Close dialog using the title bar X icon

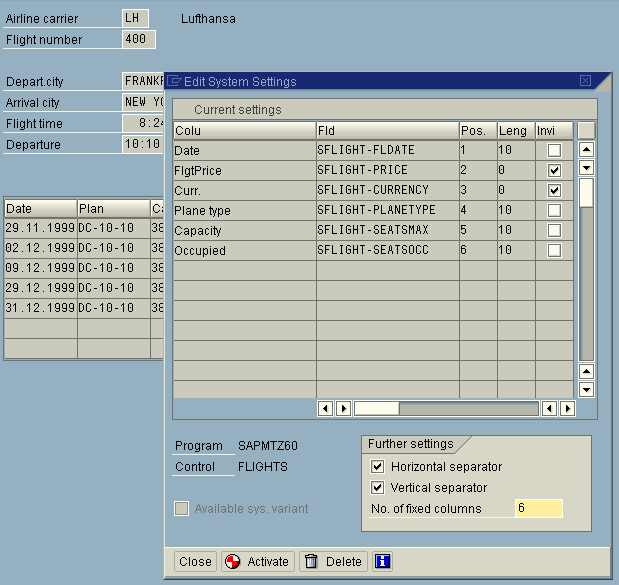[x=585, y=81]
